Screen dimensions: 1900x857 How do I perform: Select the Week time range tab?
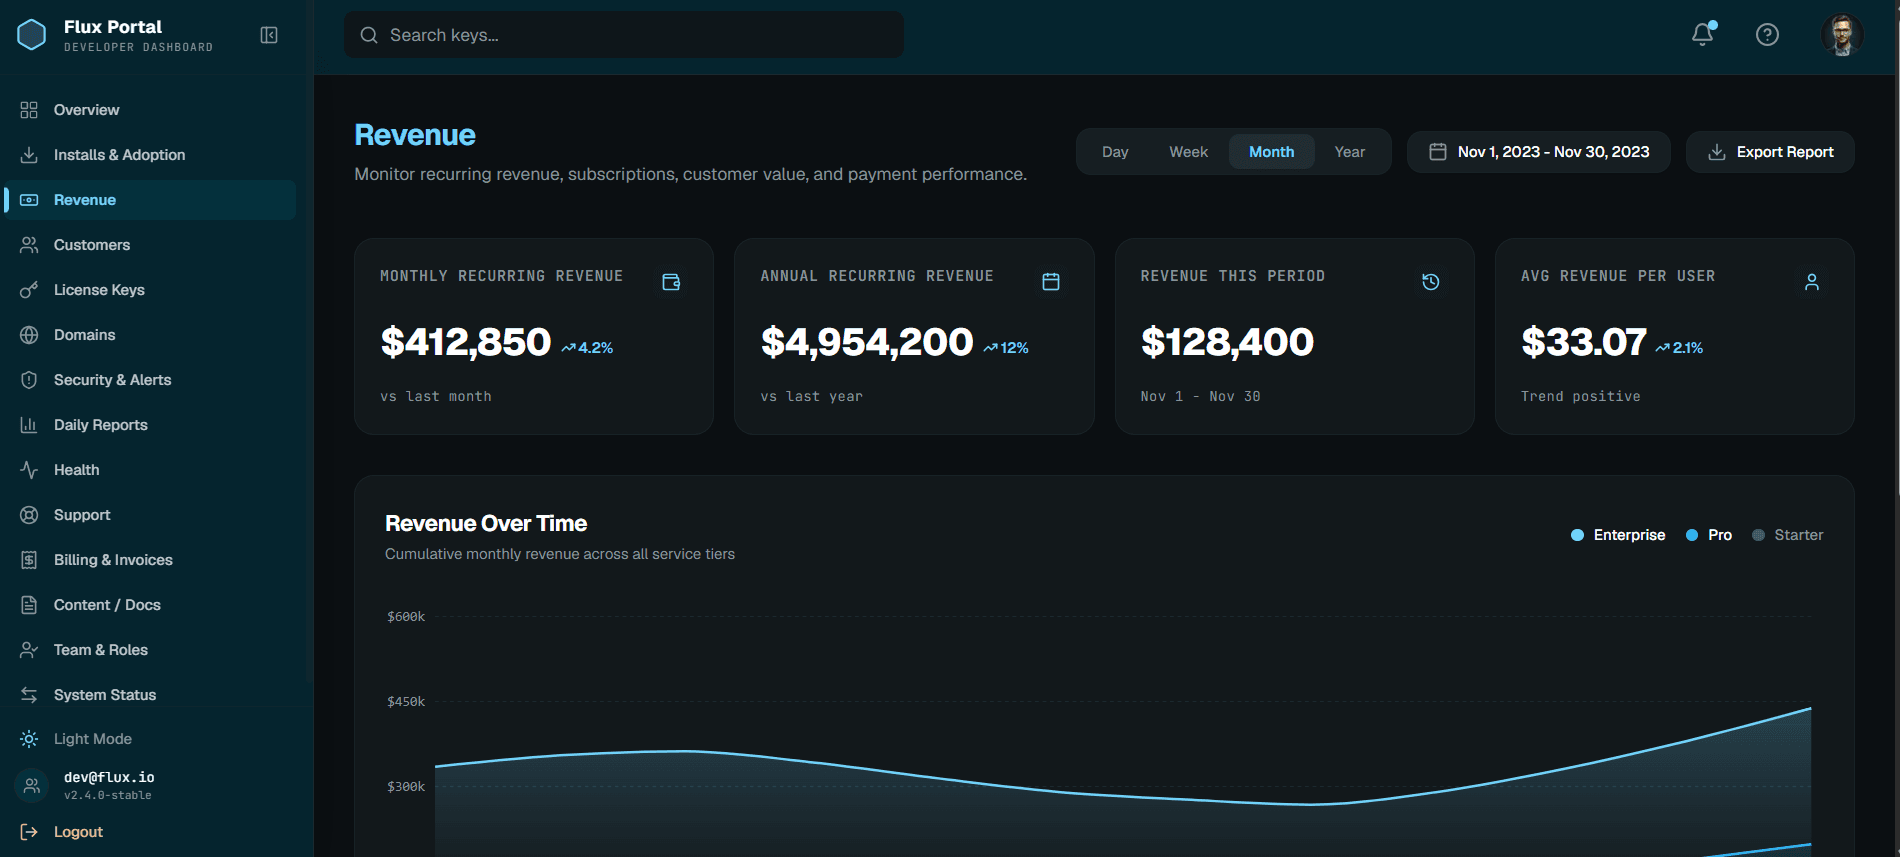[1189, 152]
